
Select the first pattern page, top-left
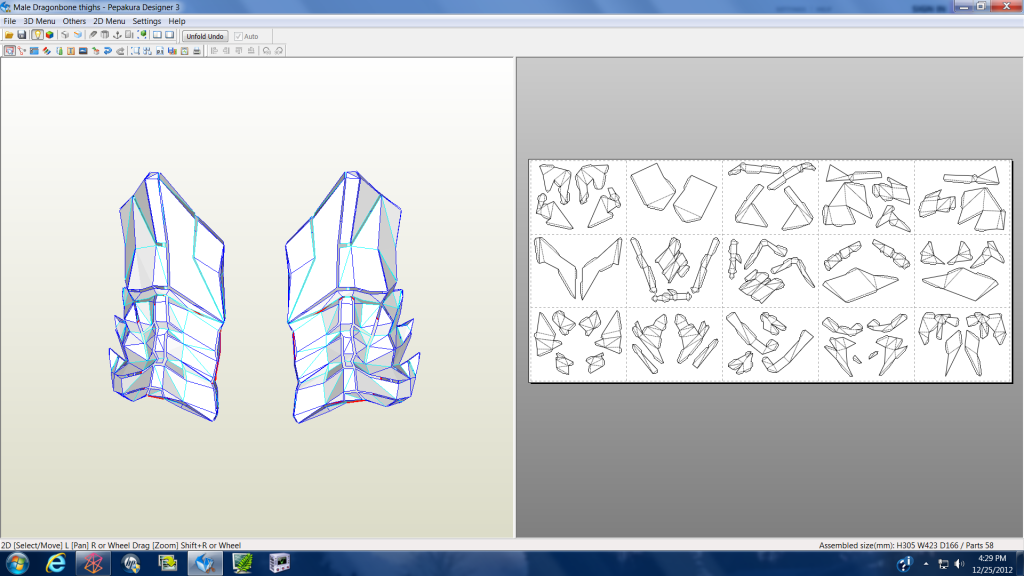579,196
